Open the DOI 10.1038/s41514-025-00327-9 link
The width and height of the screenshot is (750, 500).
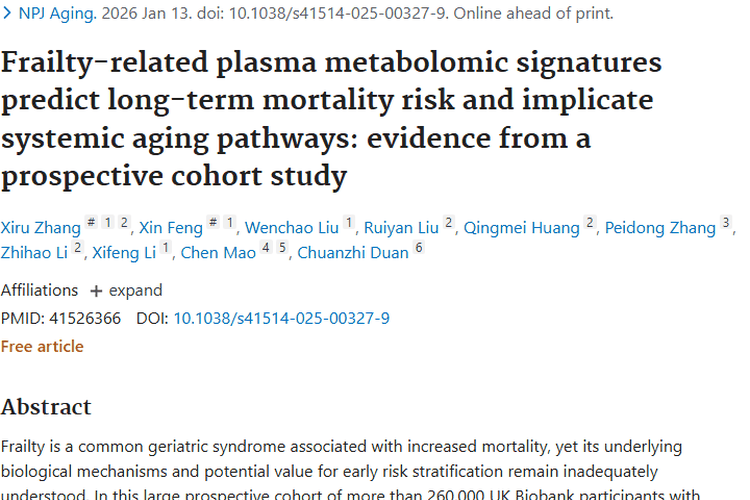281,318
